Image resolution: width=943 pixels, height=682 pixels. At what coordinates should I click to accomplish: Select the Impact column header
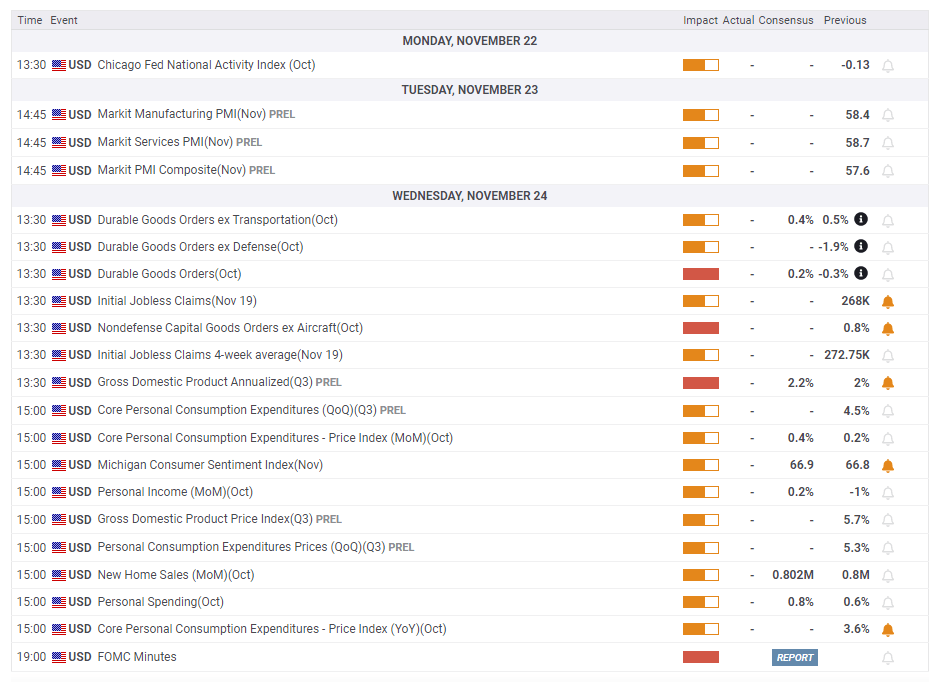pos(700,20)
